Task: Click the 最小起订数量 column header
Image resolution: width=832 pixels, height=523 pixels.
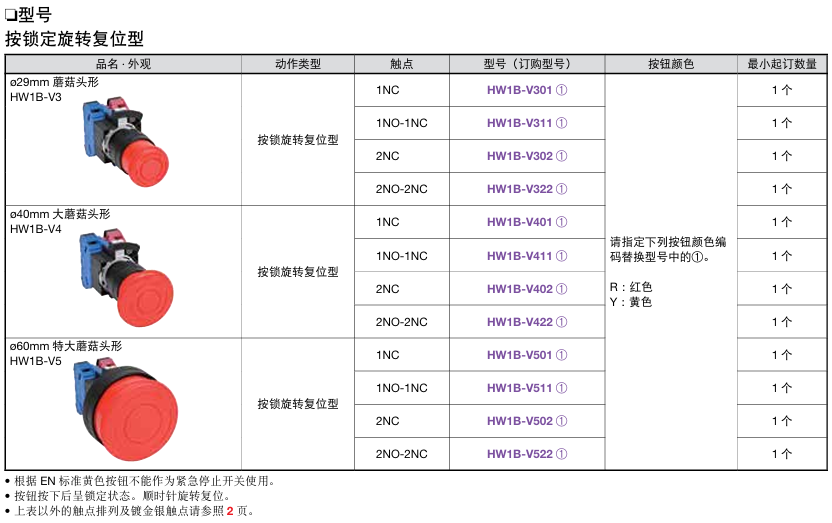Action: click(782, 64)
